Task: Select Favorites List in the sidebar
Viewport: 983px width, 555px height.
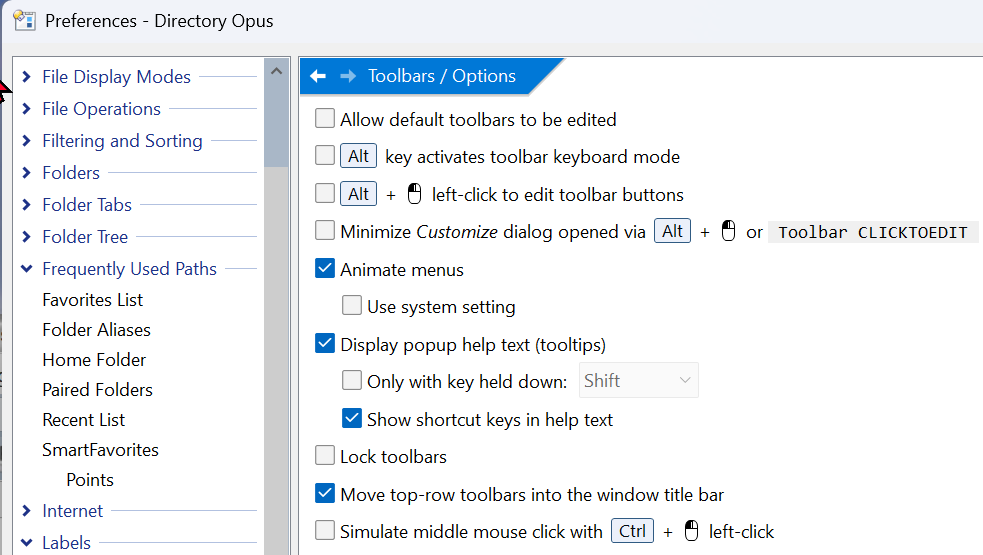Action: (x=92, y=300)
